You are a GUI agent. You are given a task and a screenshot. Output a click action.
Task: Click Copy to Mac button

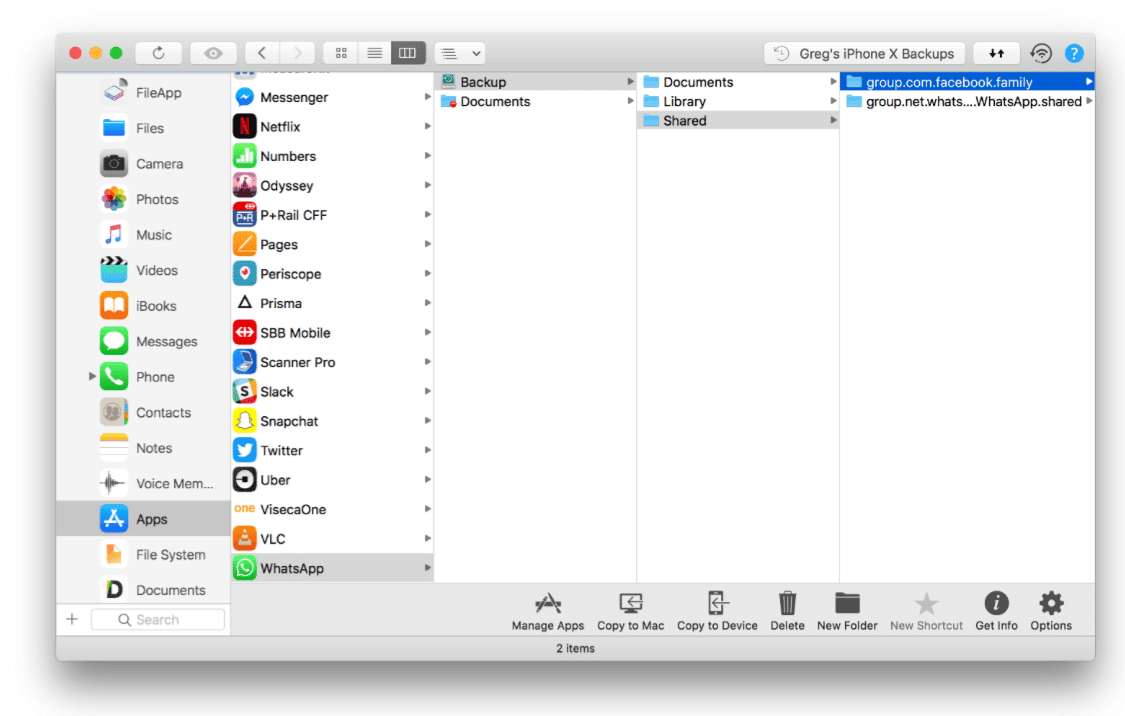(x=631, y=612)
